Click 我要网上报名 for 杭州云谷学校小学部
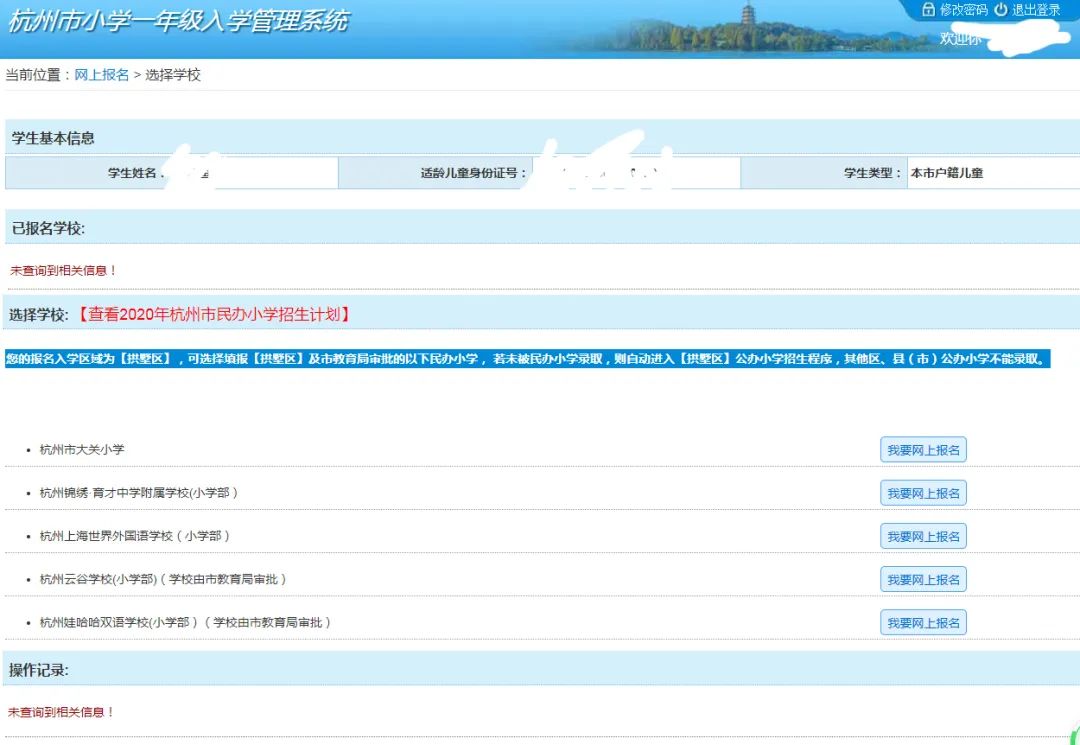The height and width of the screenshot is (745, 1080). point(923,578)
